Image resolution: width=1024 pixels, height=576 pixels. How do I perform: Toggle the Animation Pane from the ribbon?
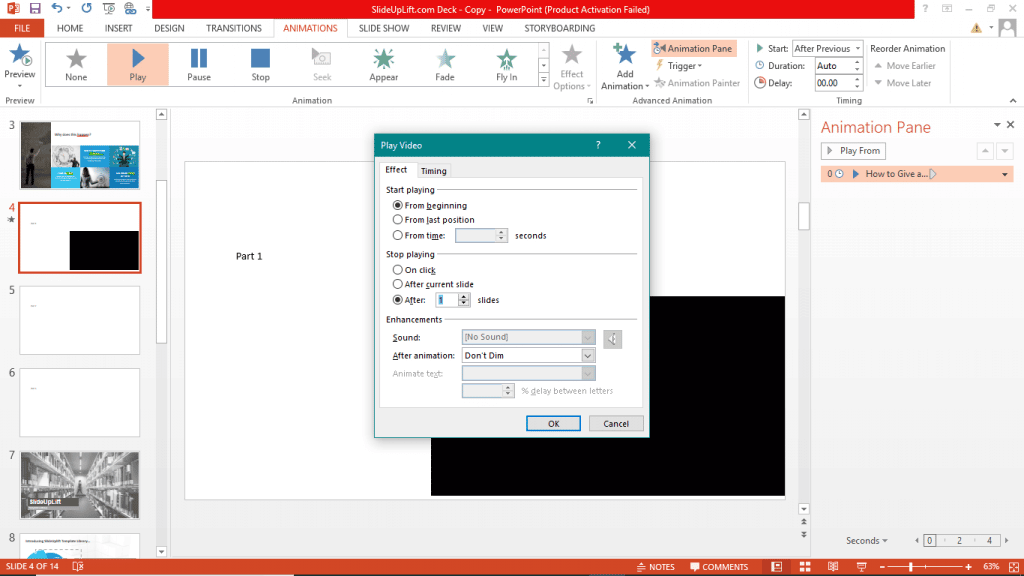[693, 47]
